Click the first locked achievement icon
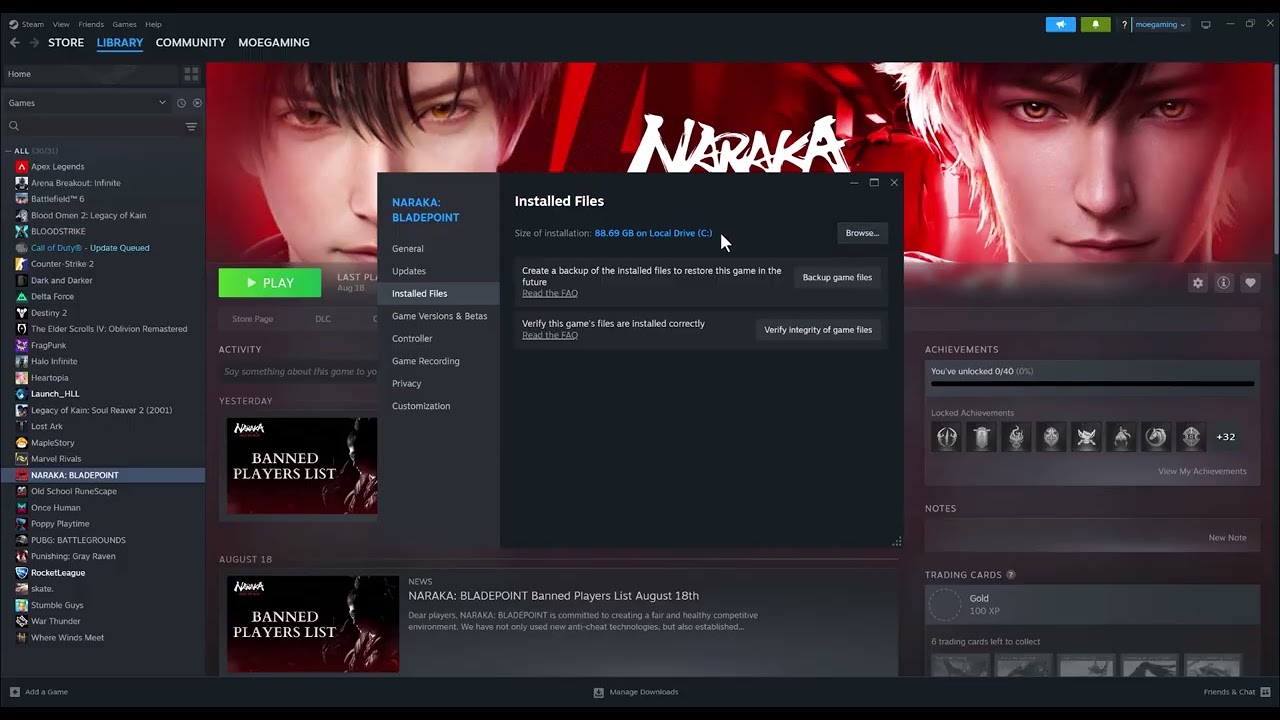 click(x=946, y=437)
